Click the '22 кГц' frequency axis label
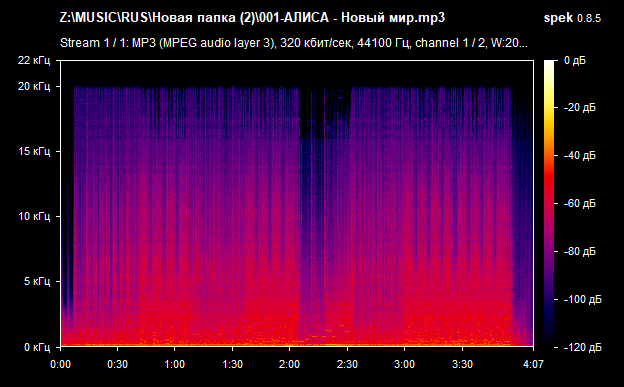This screenshot has height=387, width=624. (x=34, y=61)
